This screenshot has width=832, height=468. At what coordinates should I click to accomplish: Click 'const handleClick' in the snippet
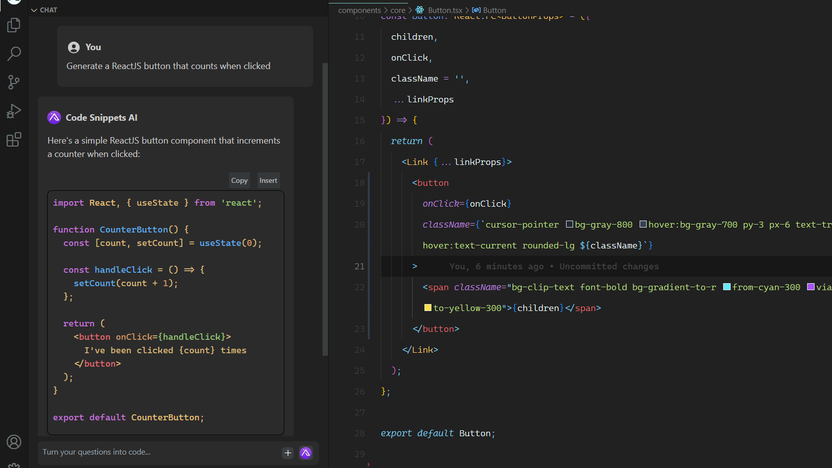tap(108, 270)
